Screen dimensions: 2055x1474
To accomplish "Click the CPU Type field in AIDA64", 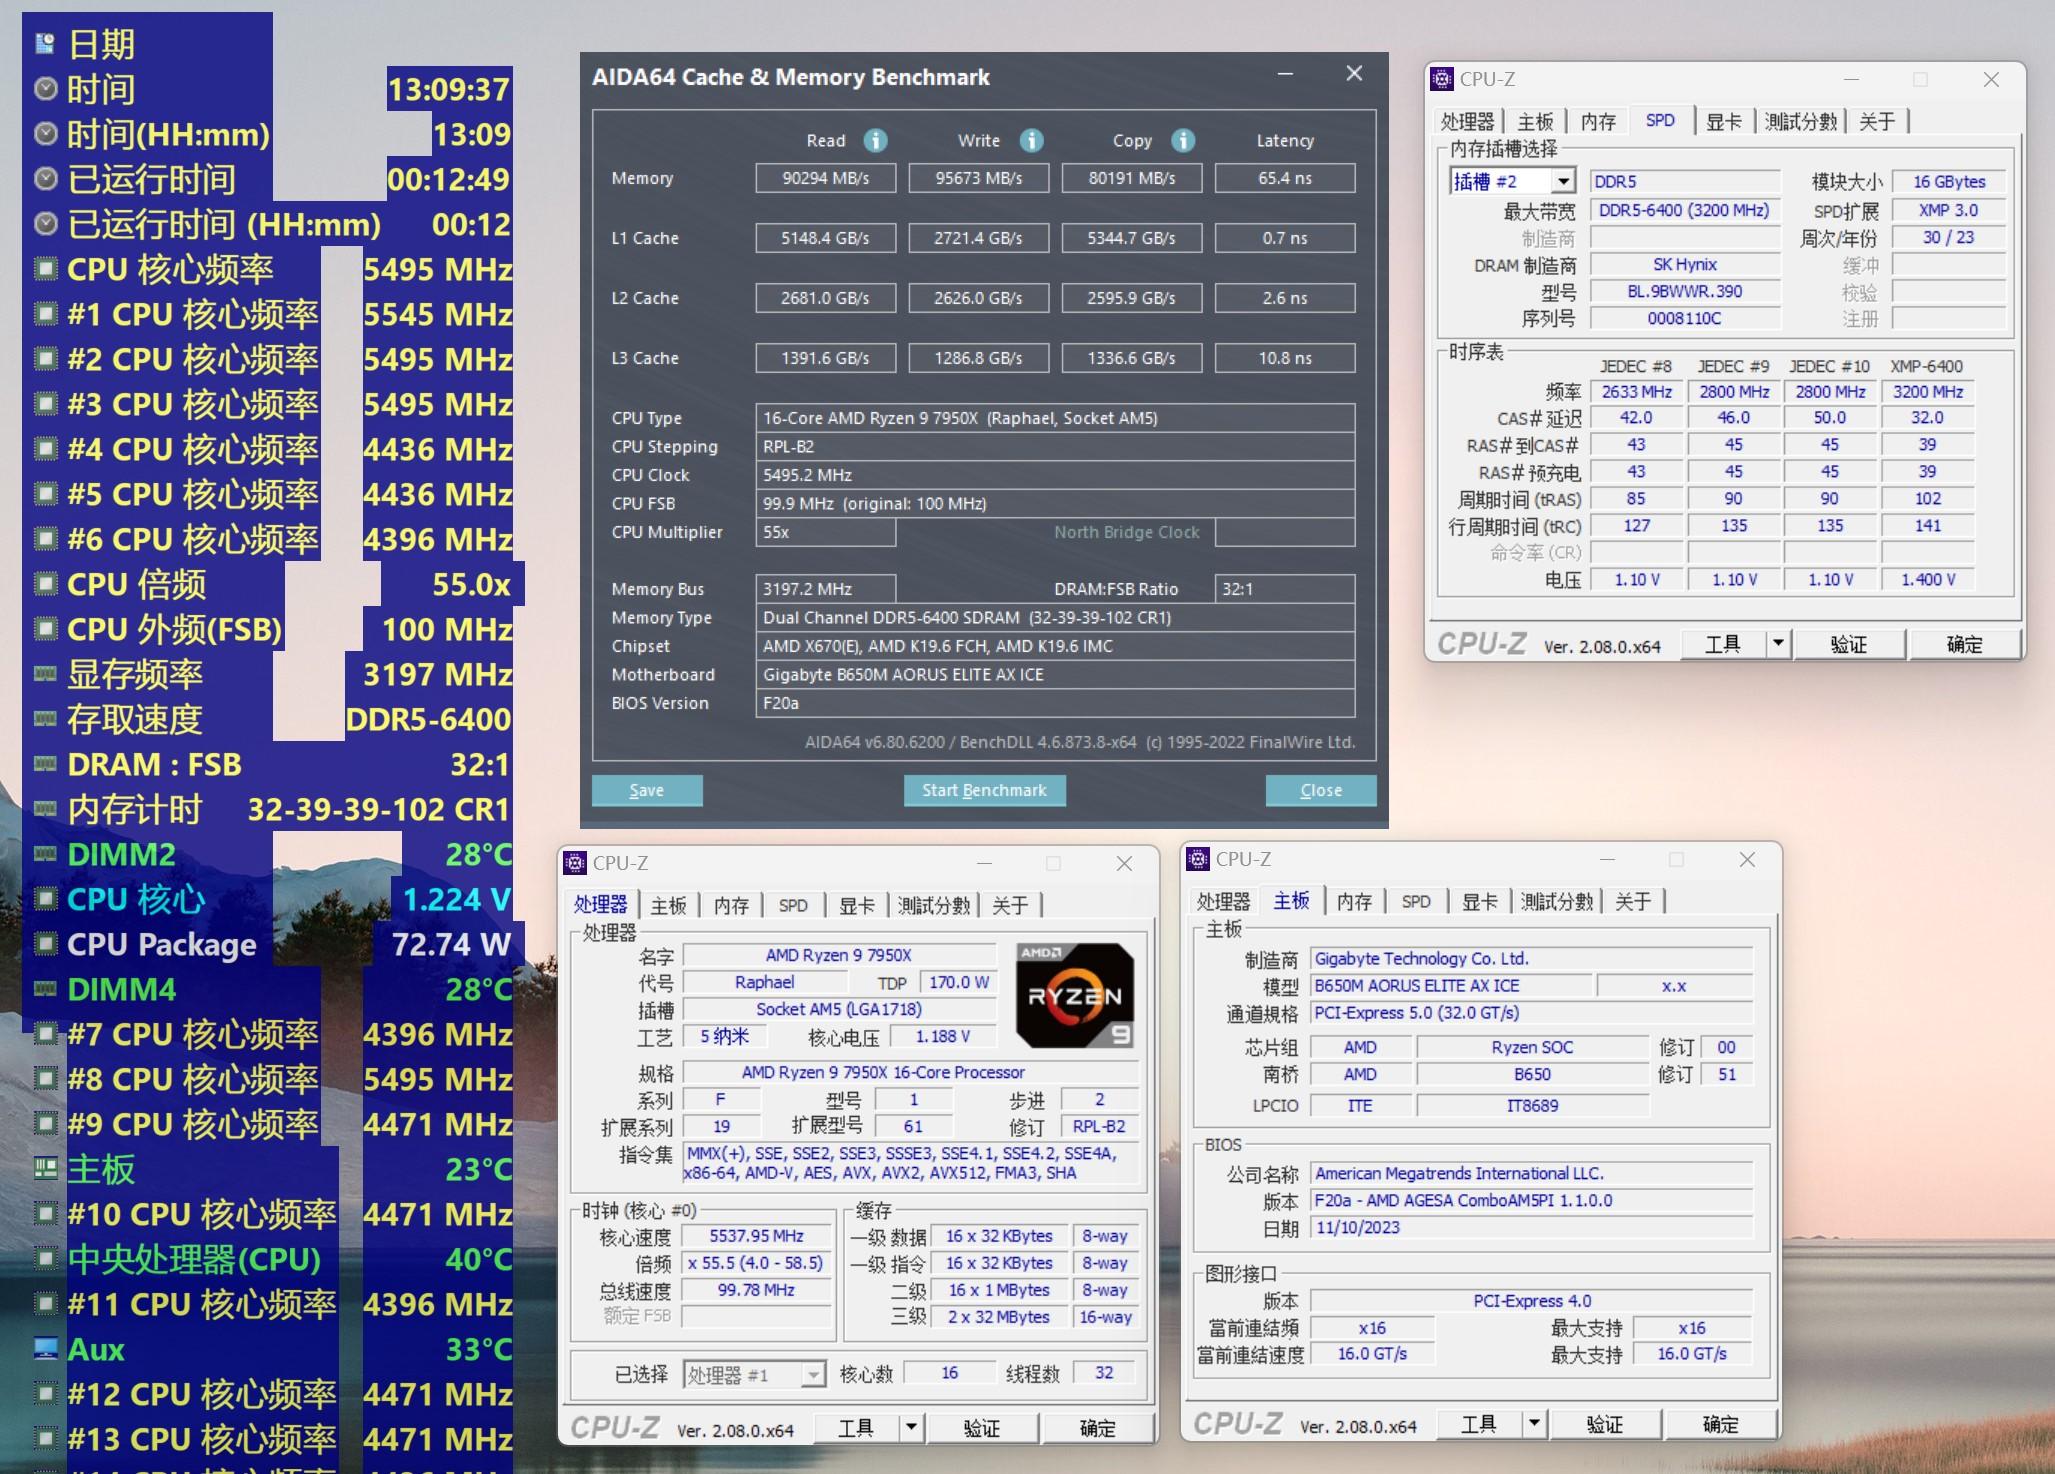I will 1055,418.
